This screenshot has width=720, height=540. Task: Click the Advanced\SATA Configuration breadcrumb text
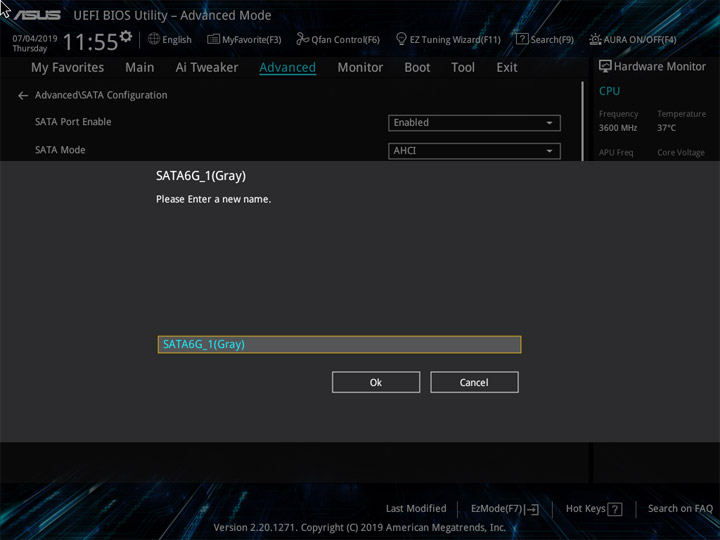(101, 95)
